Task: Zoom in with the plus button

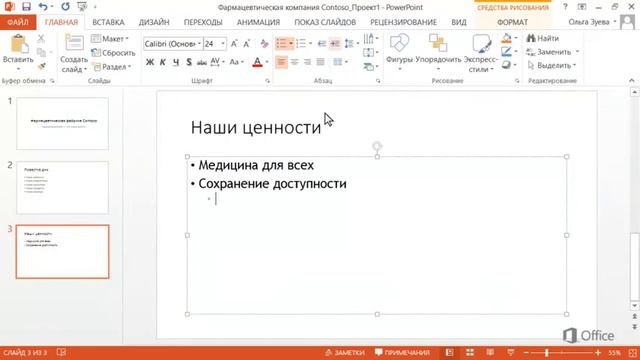Action: 598,353
